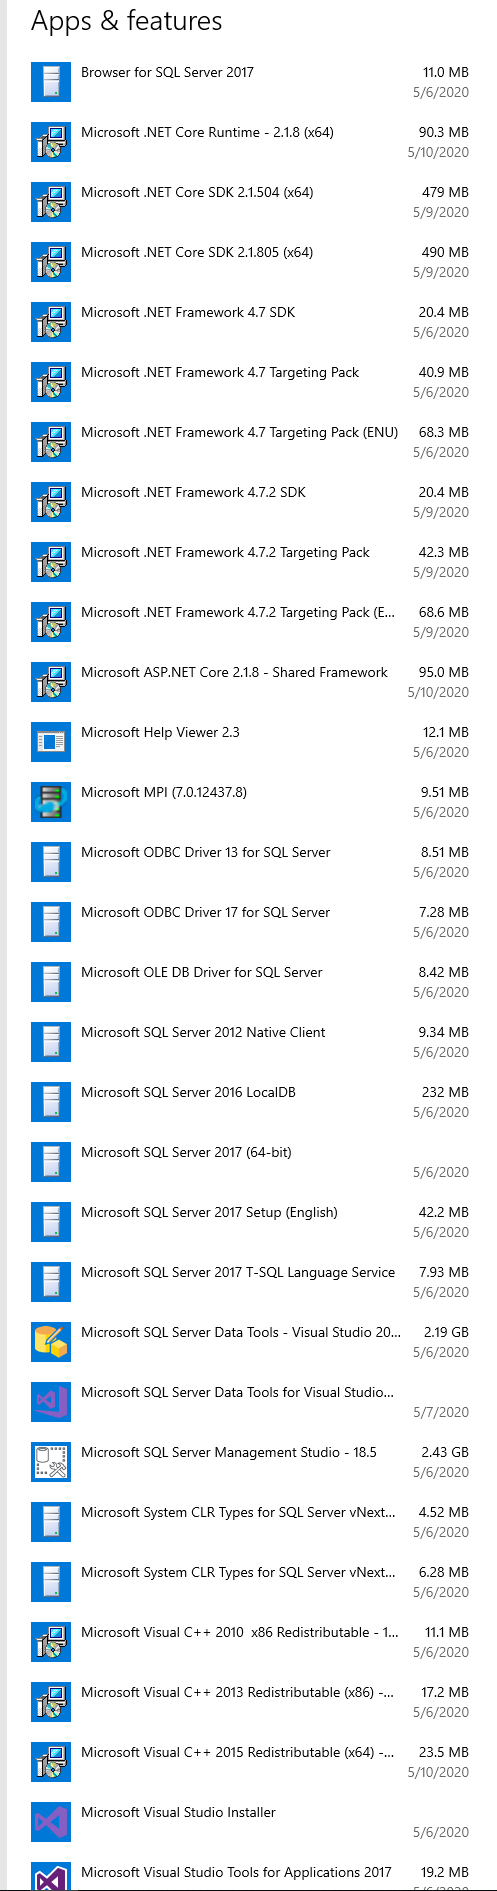Select SQL Server 2017 T-SQL Language Service

point(250,1282)
